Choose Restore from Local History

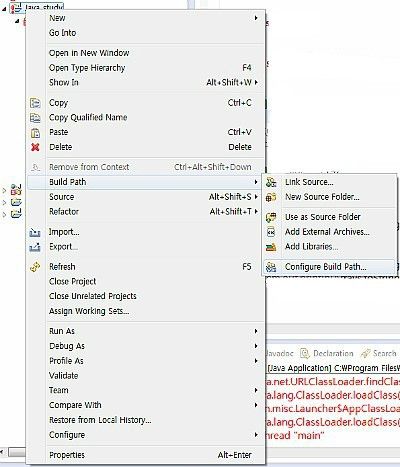pos(100,420)
